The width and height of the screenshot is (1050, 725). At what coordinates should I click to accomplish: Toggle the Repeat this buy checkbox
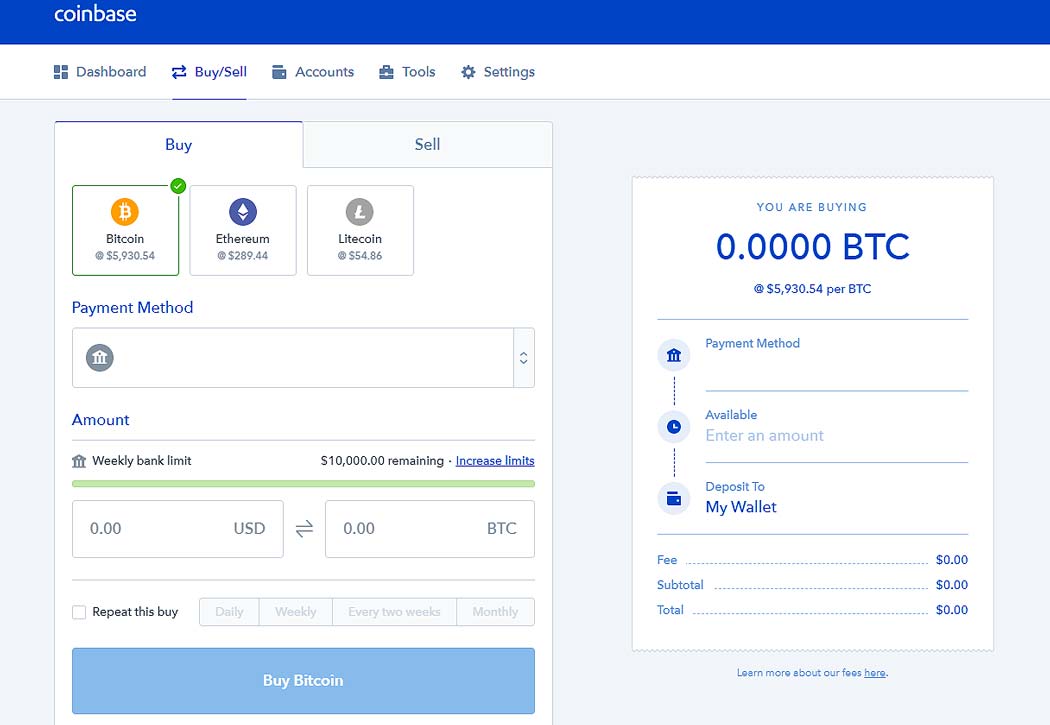pos(79,612)
